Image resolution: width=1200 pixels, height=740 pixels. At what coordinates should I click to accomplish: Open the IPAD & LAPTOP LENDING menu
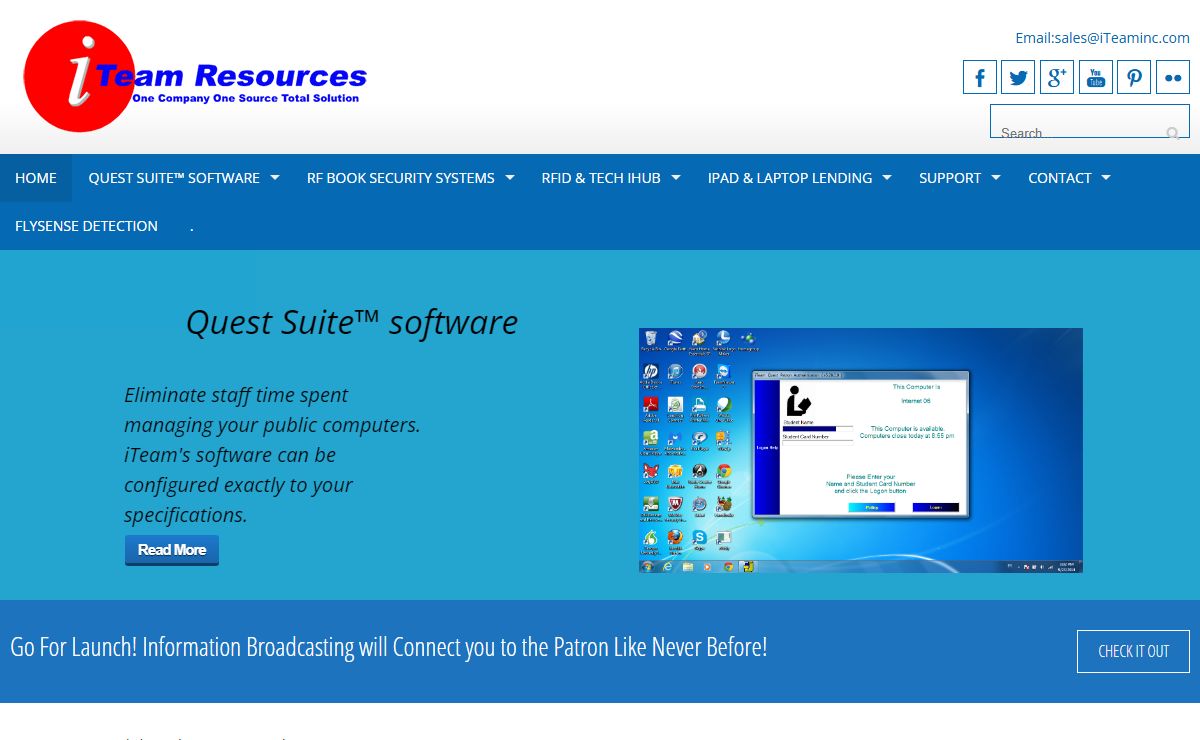(x=790, y=178)
